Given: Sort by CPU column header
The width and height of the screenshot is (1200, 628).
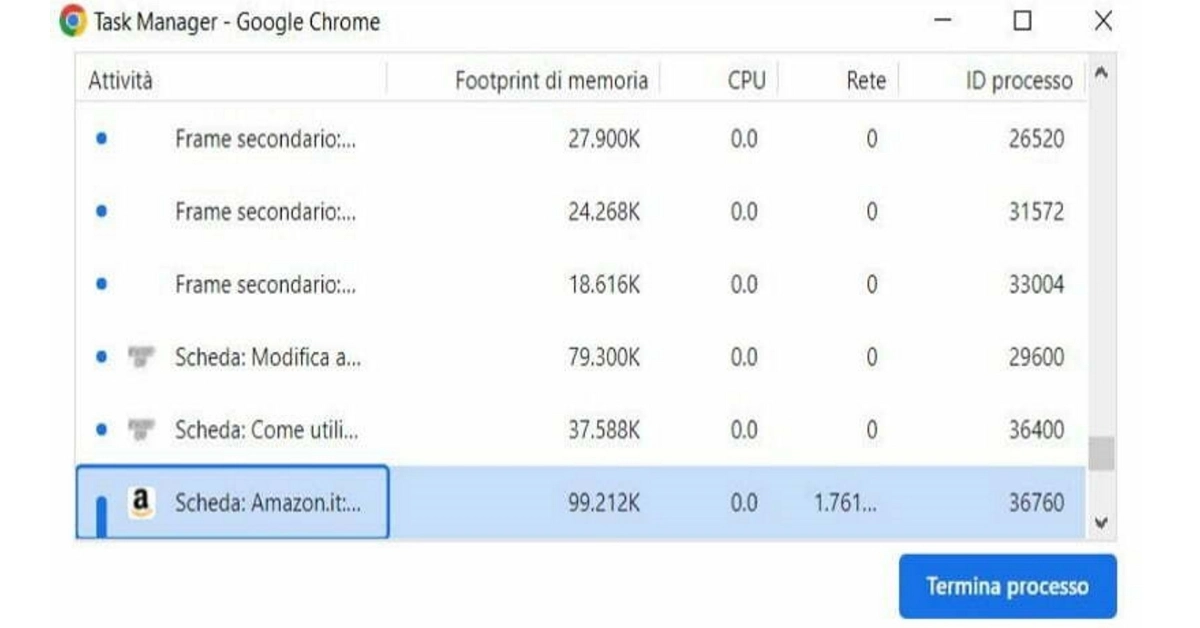Looking at the screenshot, I should [746, 81].
